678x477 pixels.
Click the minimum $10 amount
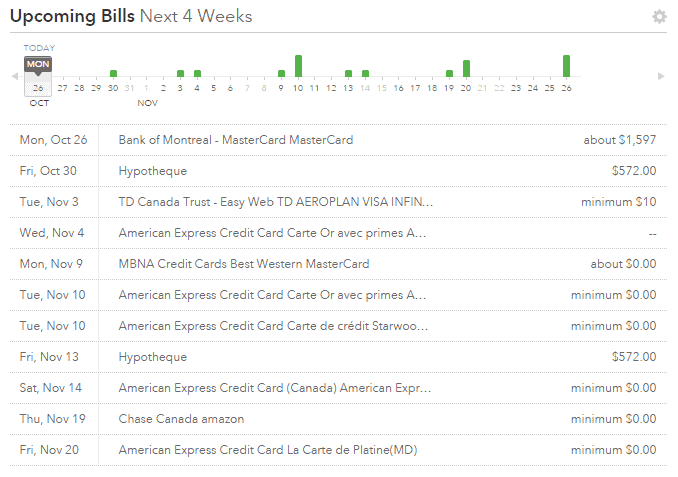coord(619,202)
